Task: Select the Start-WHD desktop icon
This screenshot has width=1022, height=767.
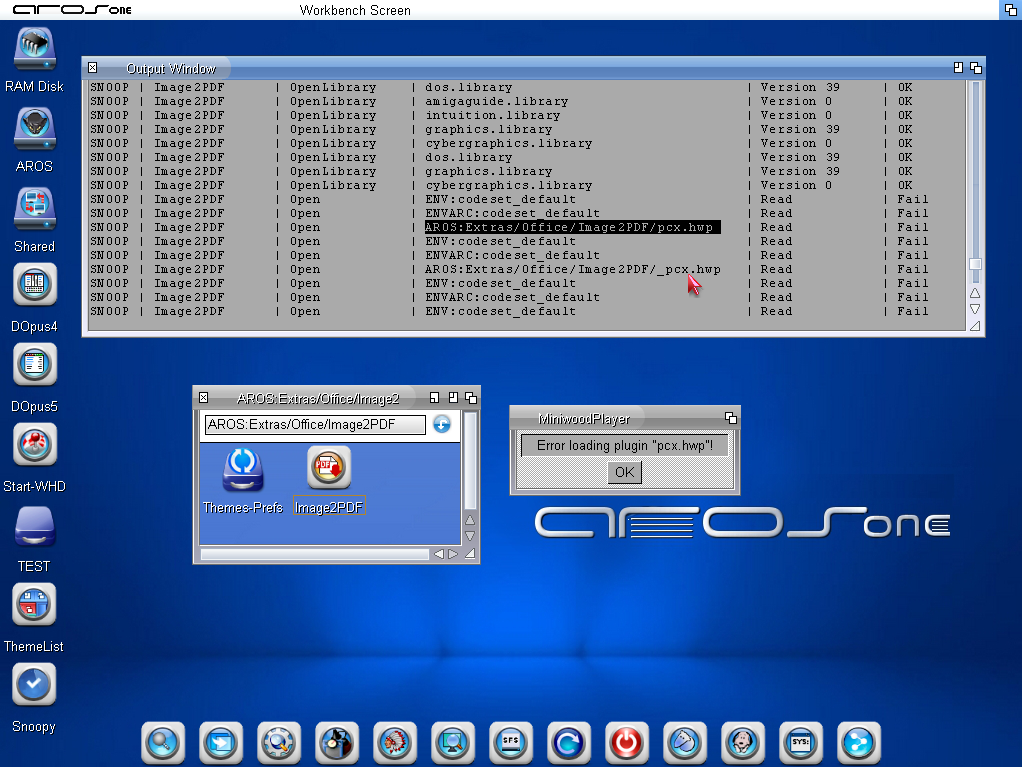Action: pos(35,444)
